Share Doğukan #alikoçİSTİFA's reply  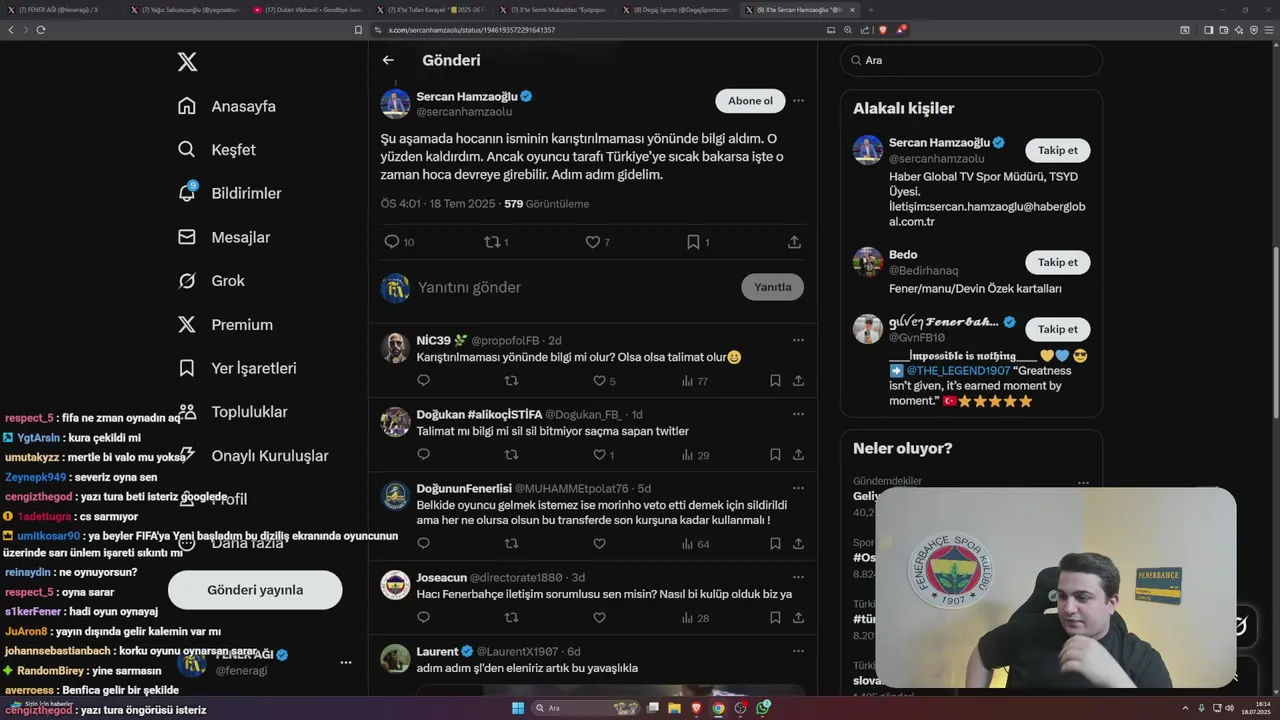798,455
